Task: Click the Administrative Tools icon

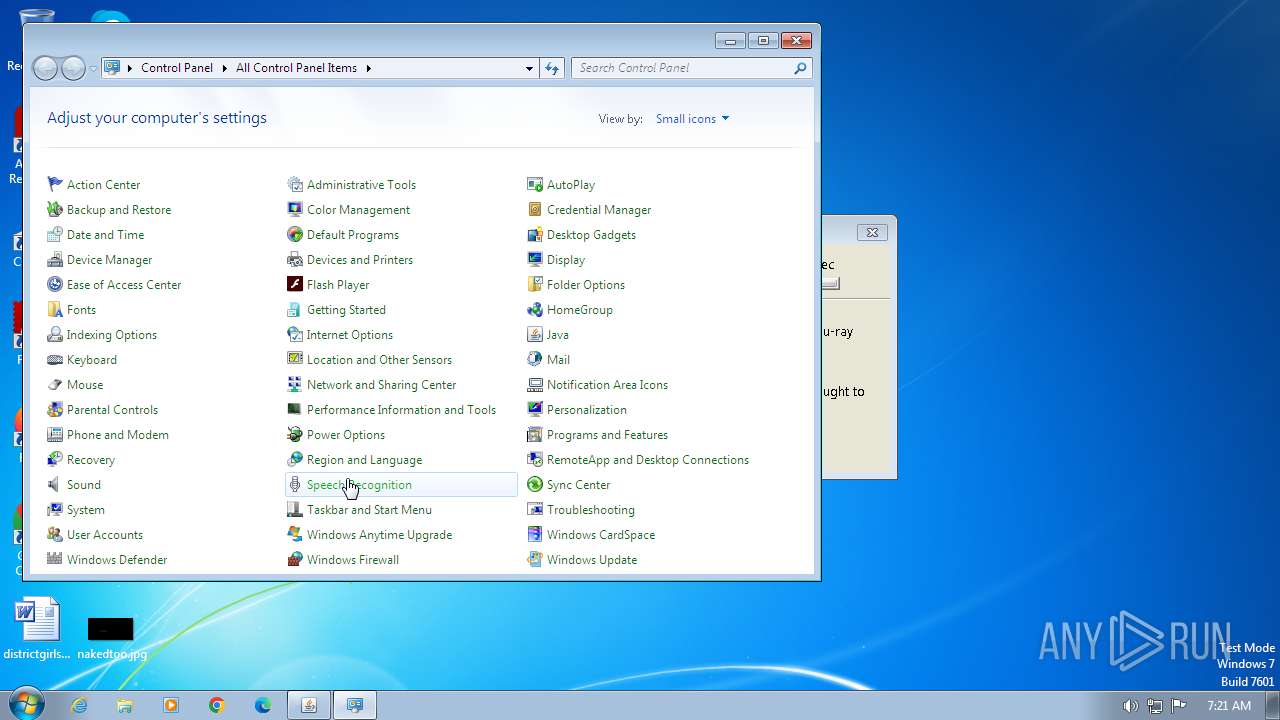Action: pos(295,184)
